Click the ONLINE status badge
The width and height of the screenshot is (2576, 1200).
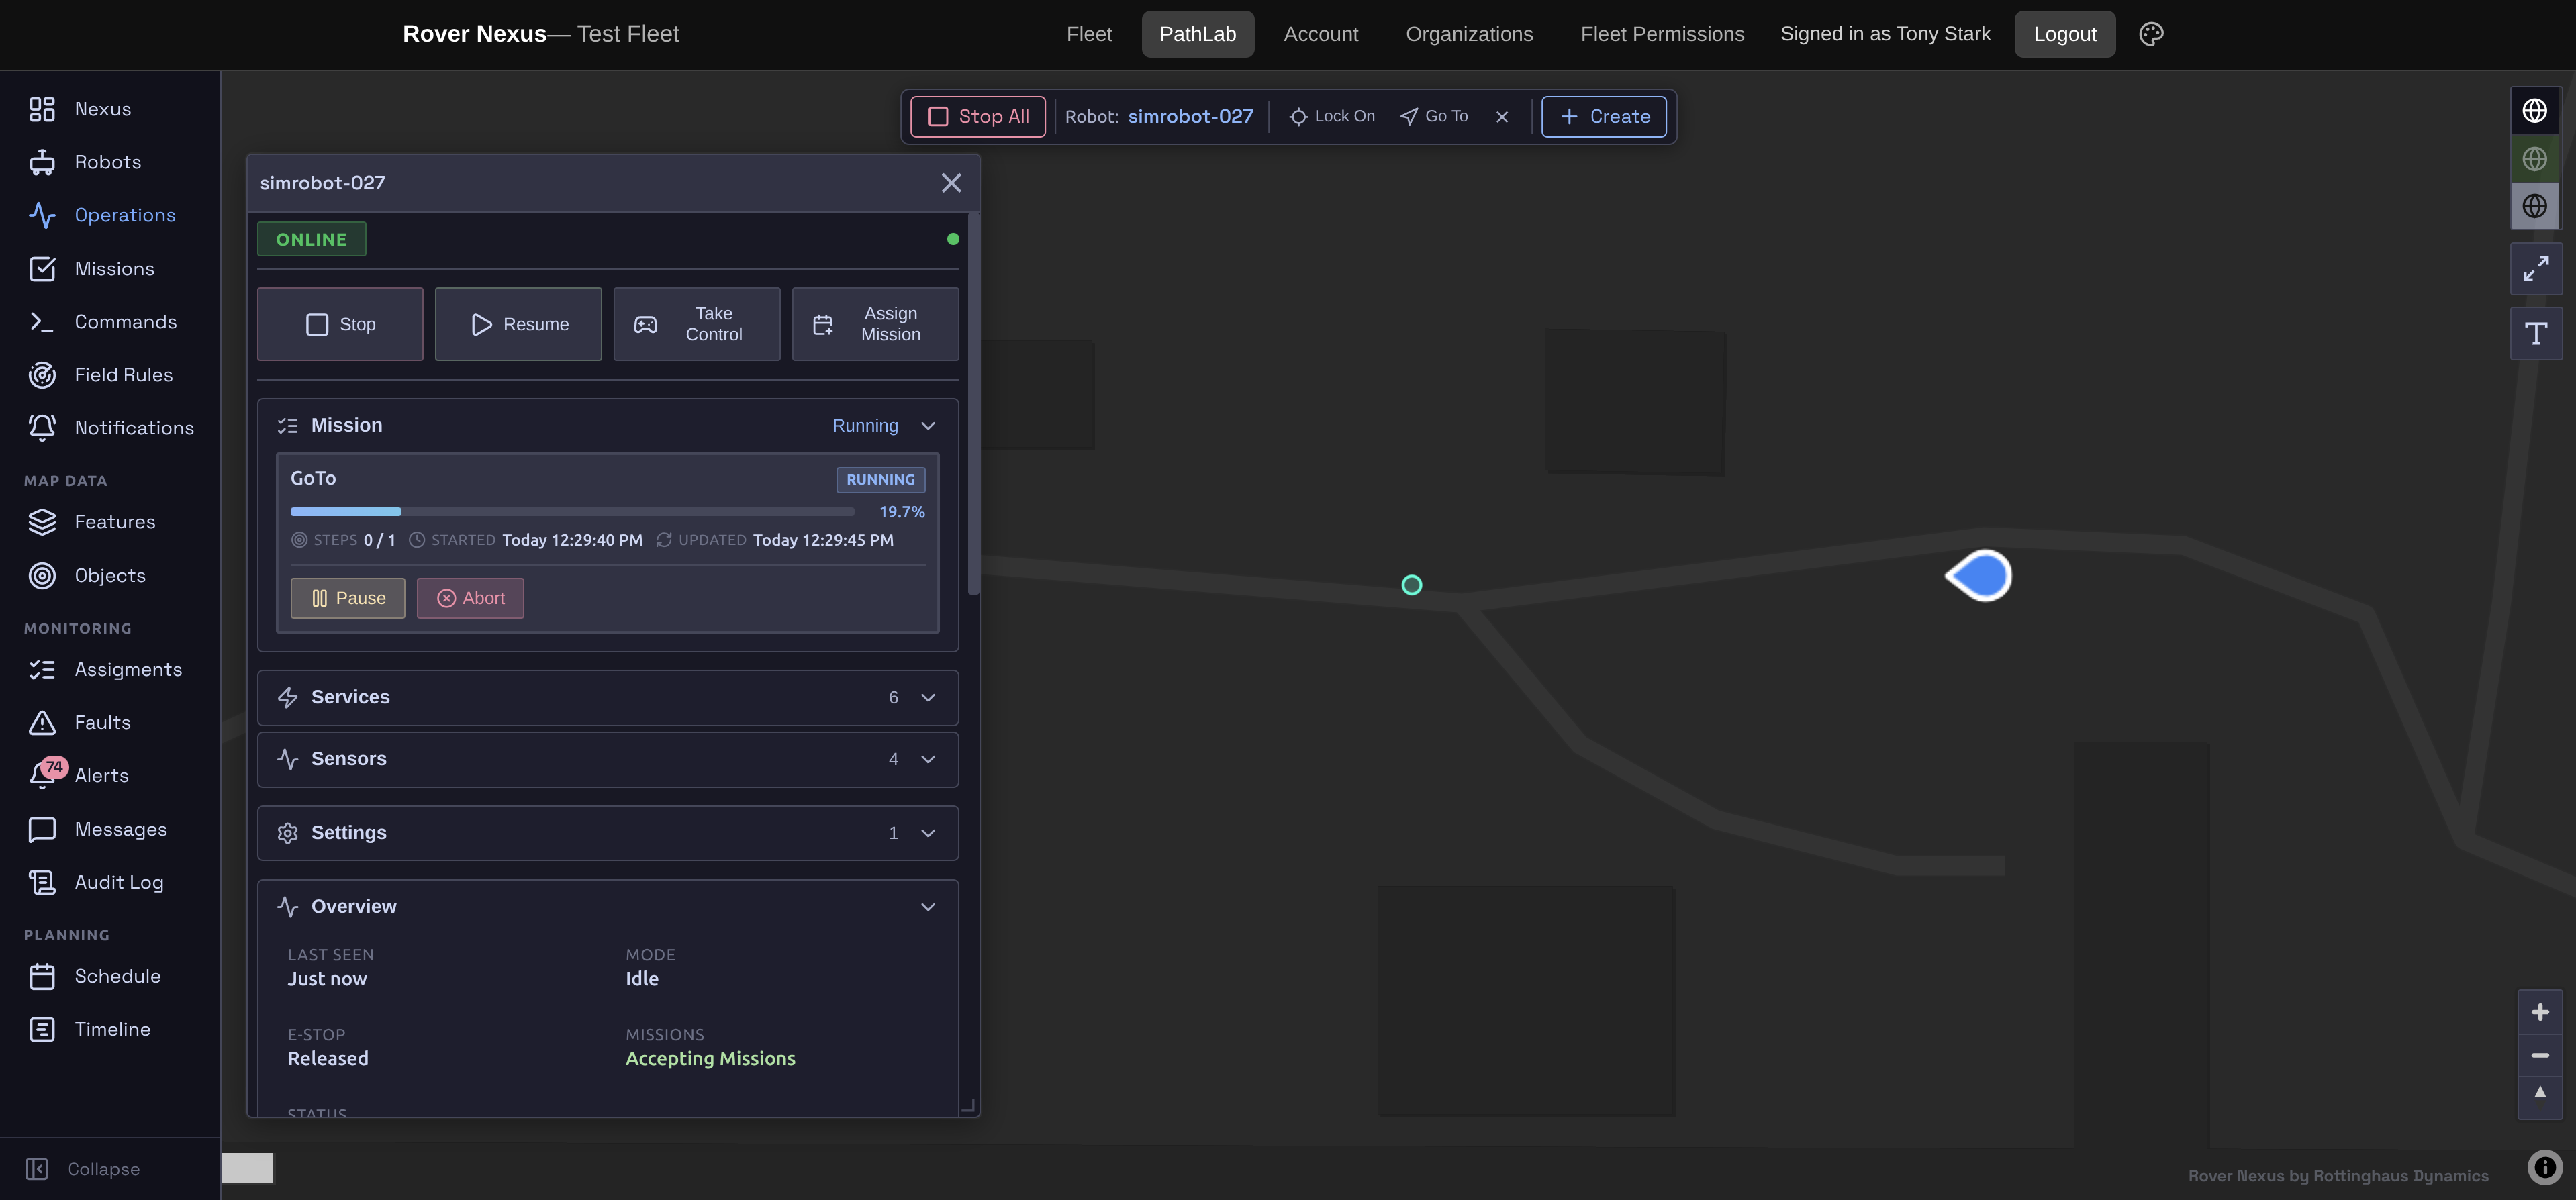coord(311,239)
